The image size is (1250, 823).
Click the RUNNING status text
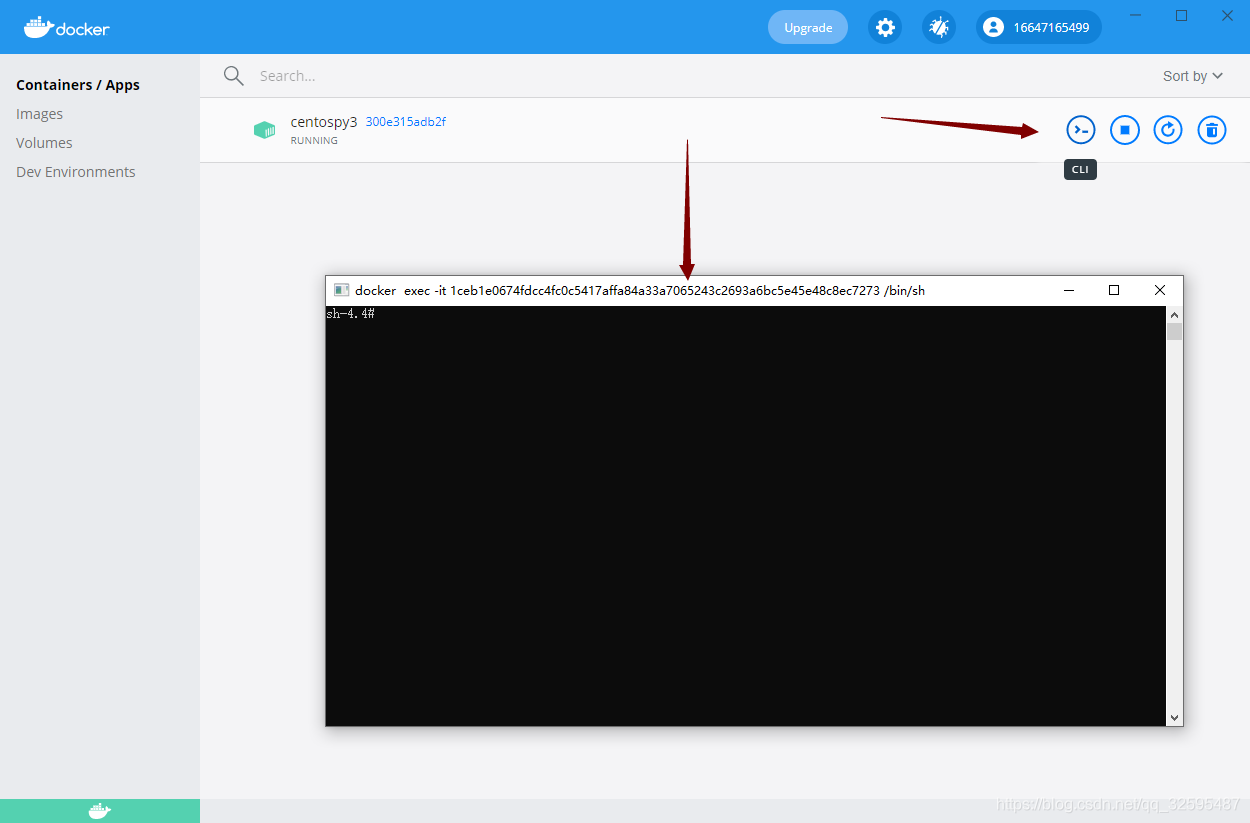coord(314,141)
